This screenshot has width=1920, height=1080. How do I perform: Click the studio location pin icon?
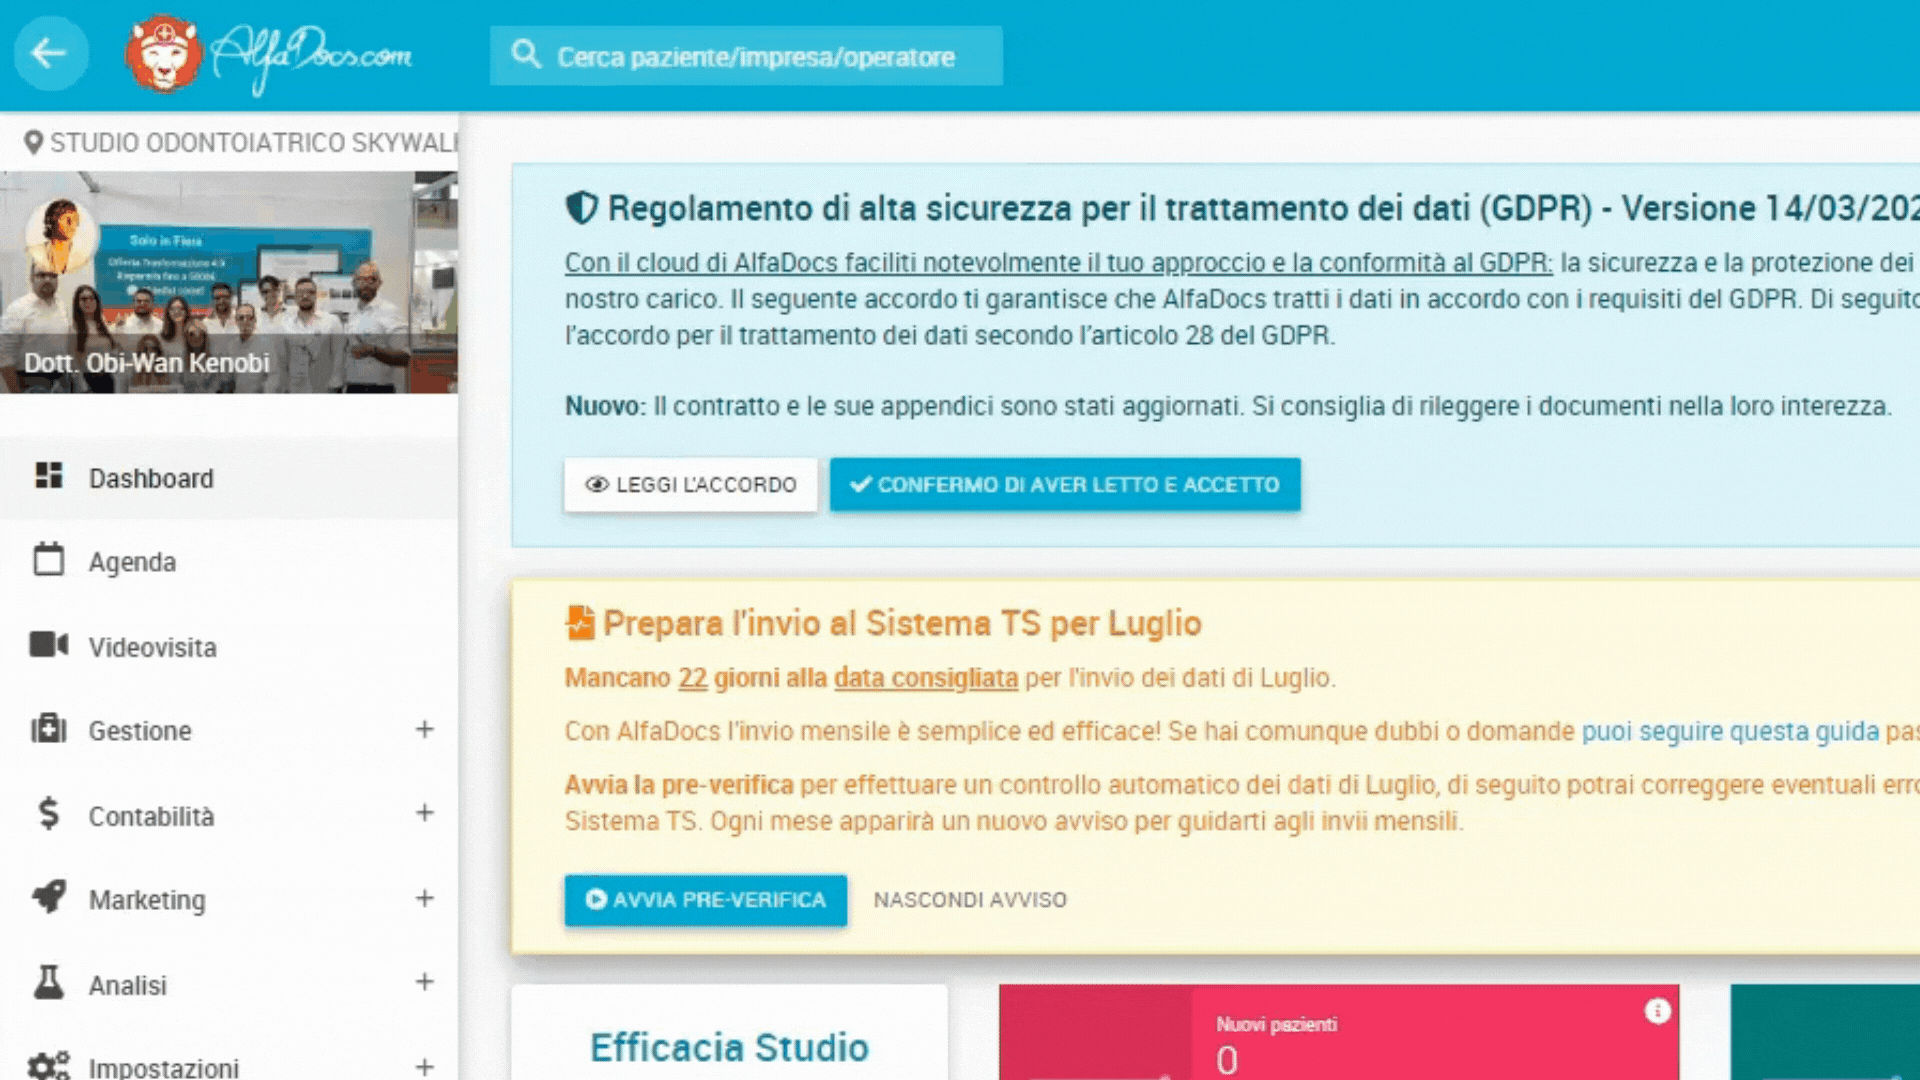(33, 143)
